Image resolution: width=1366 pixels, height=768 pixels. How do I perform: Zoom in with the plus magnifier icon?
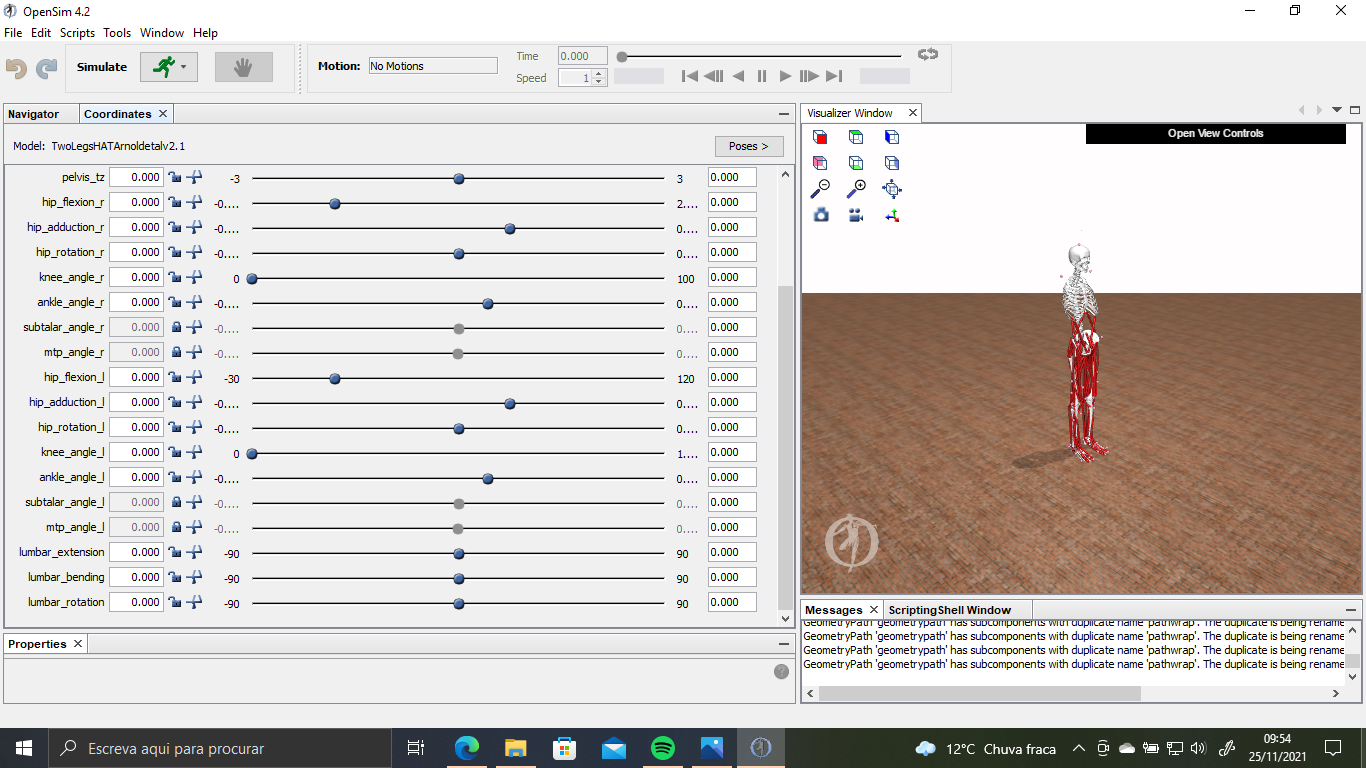[x=856, y=188]
